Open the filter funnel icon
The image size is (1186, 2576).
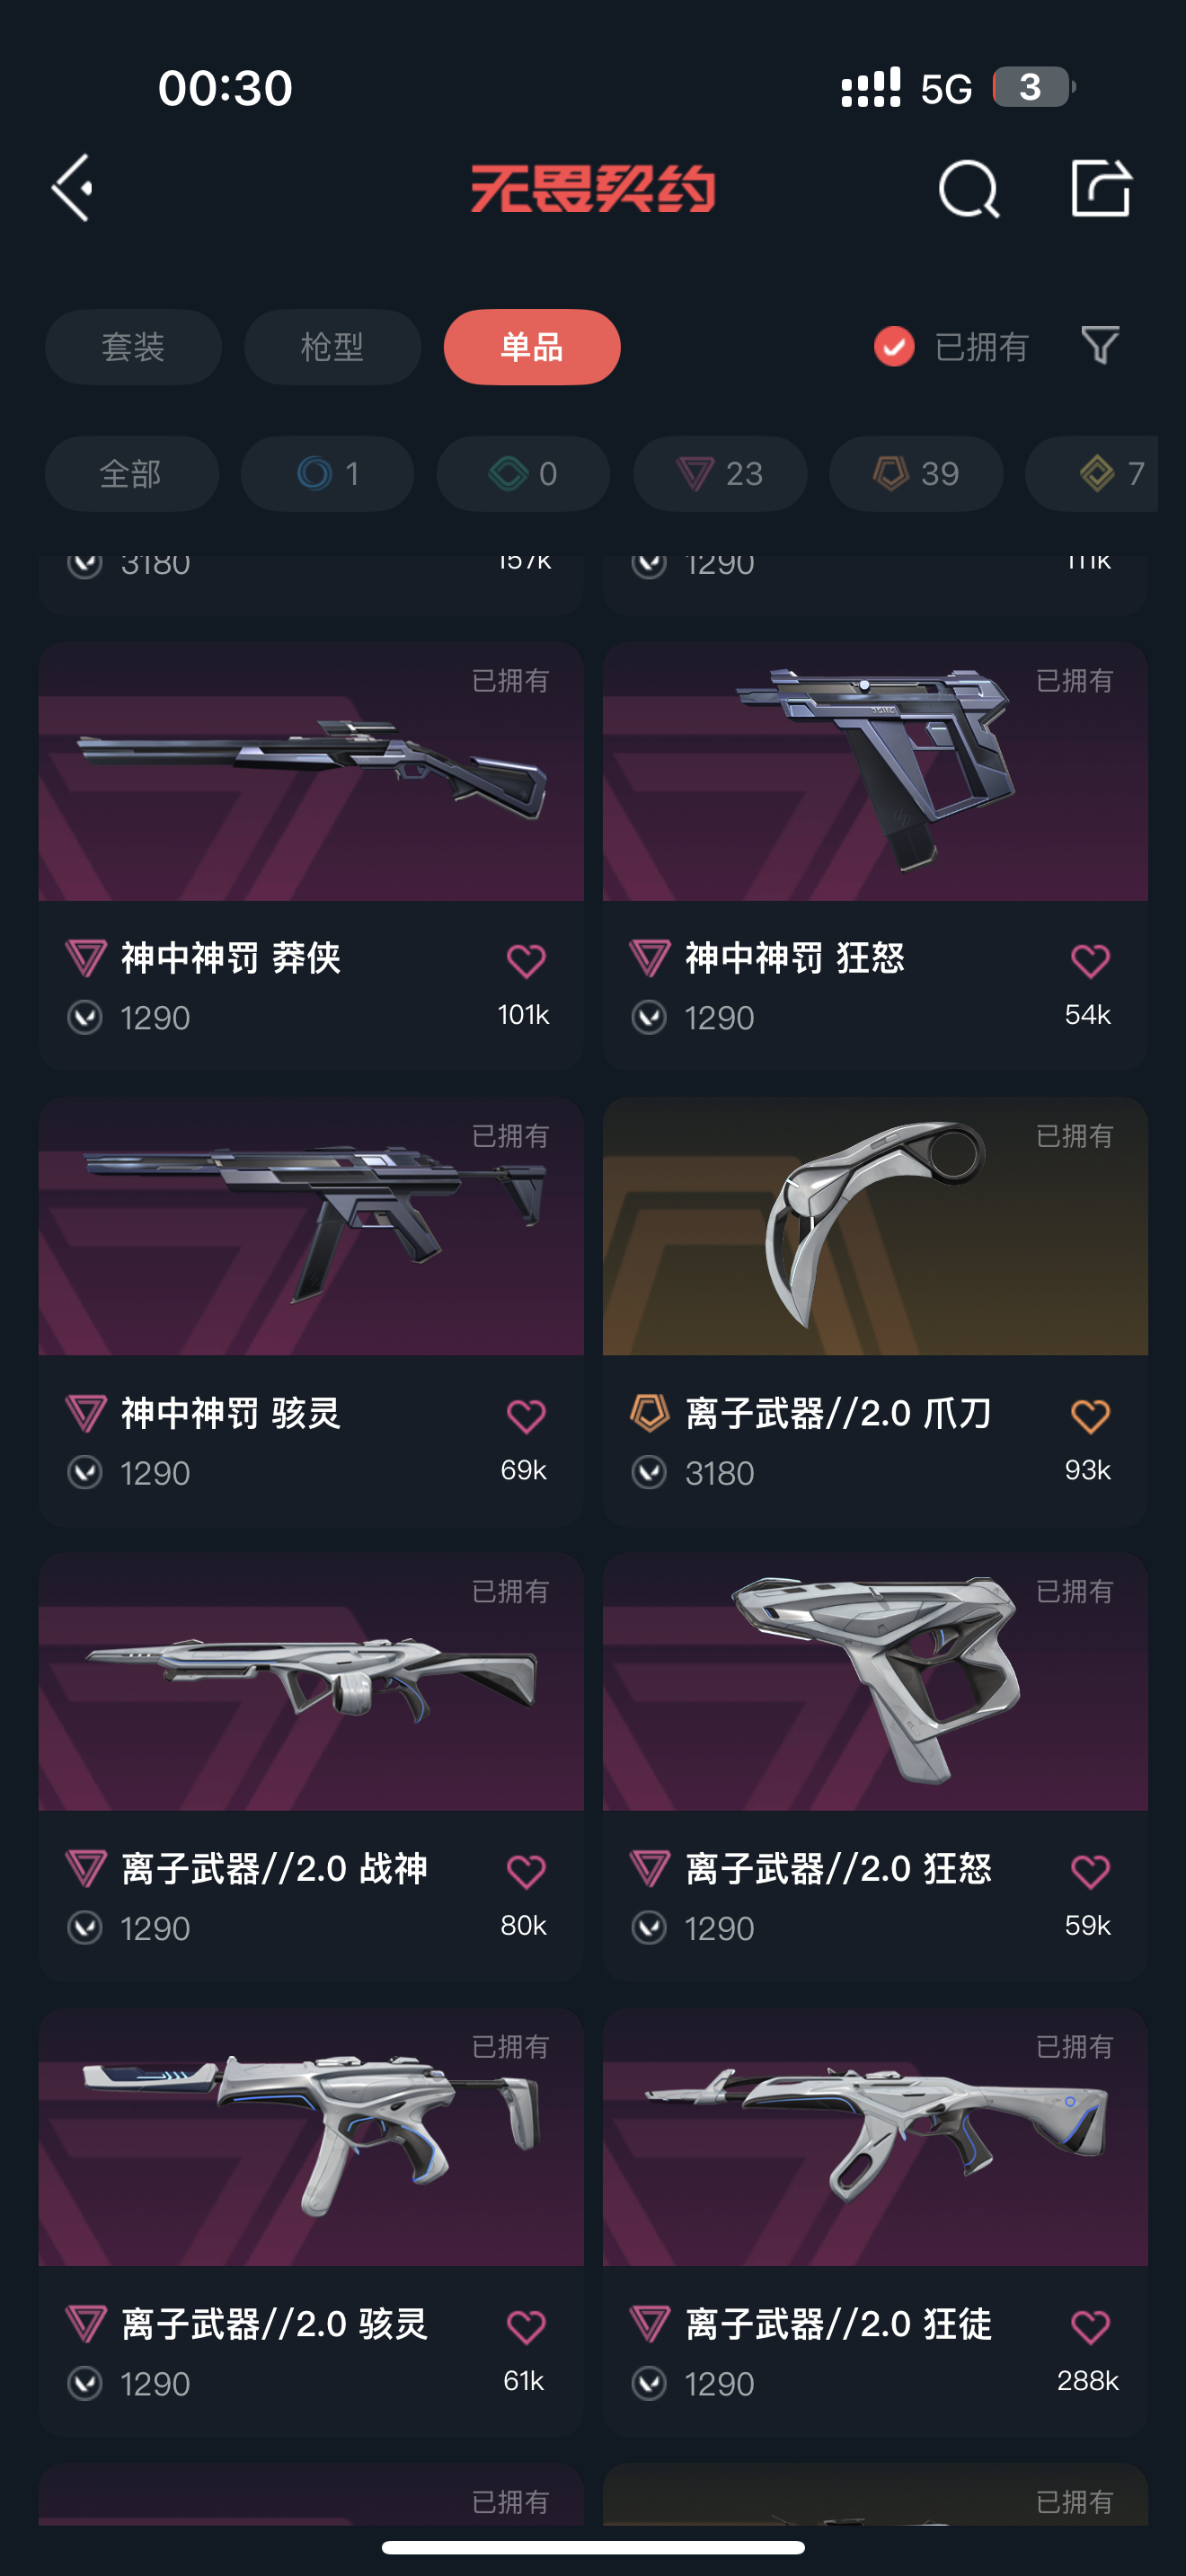1100,346
